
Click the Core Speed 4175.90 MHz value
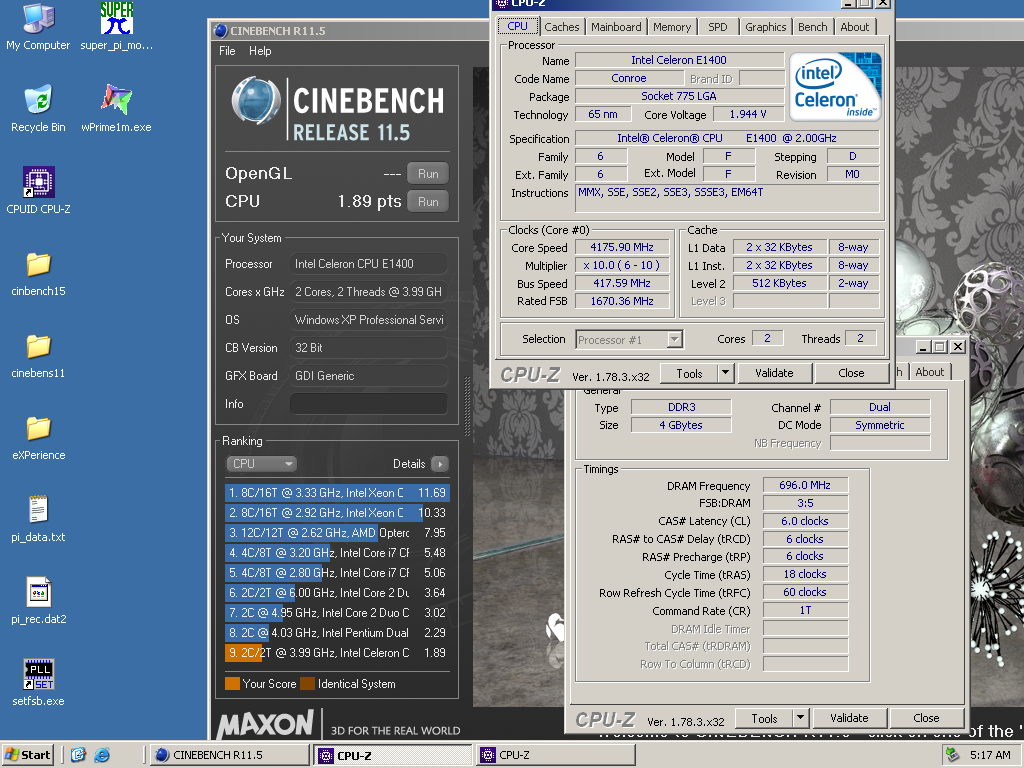pos(622,248)
